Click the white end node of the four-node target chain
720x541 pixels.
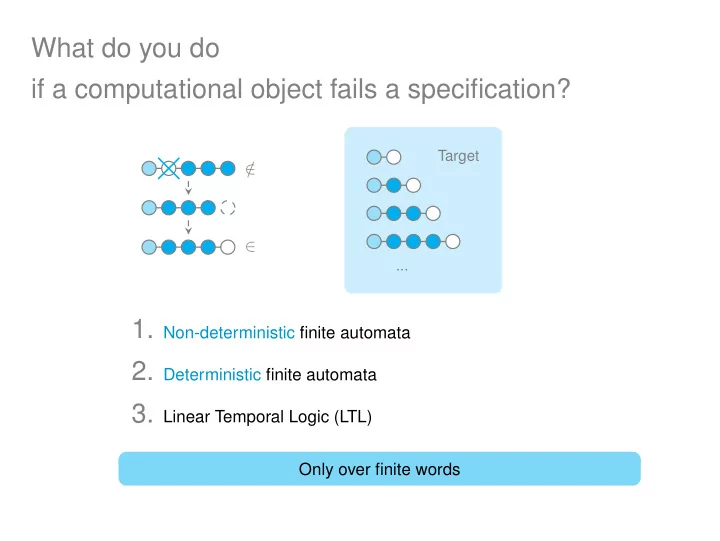pyautogui.click(x=433, y=213)
